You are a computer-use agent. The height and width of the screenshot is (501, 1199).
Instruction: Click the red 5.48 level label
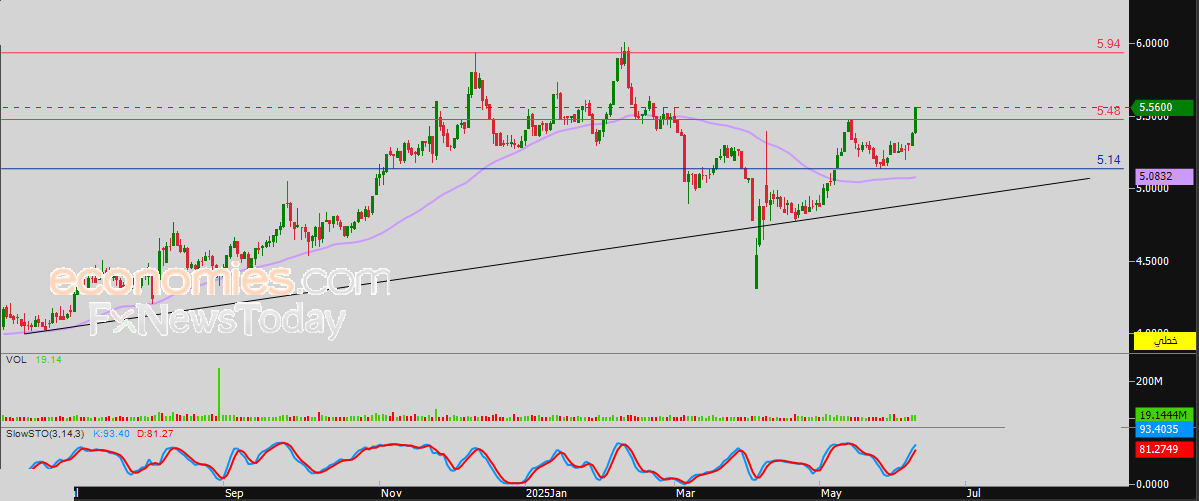1108,112
